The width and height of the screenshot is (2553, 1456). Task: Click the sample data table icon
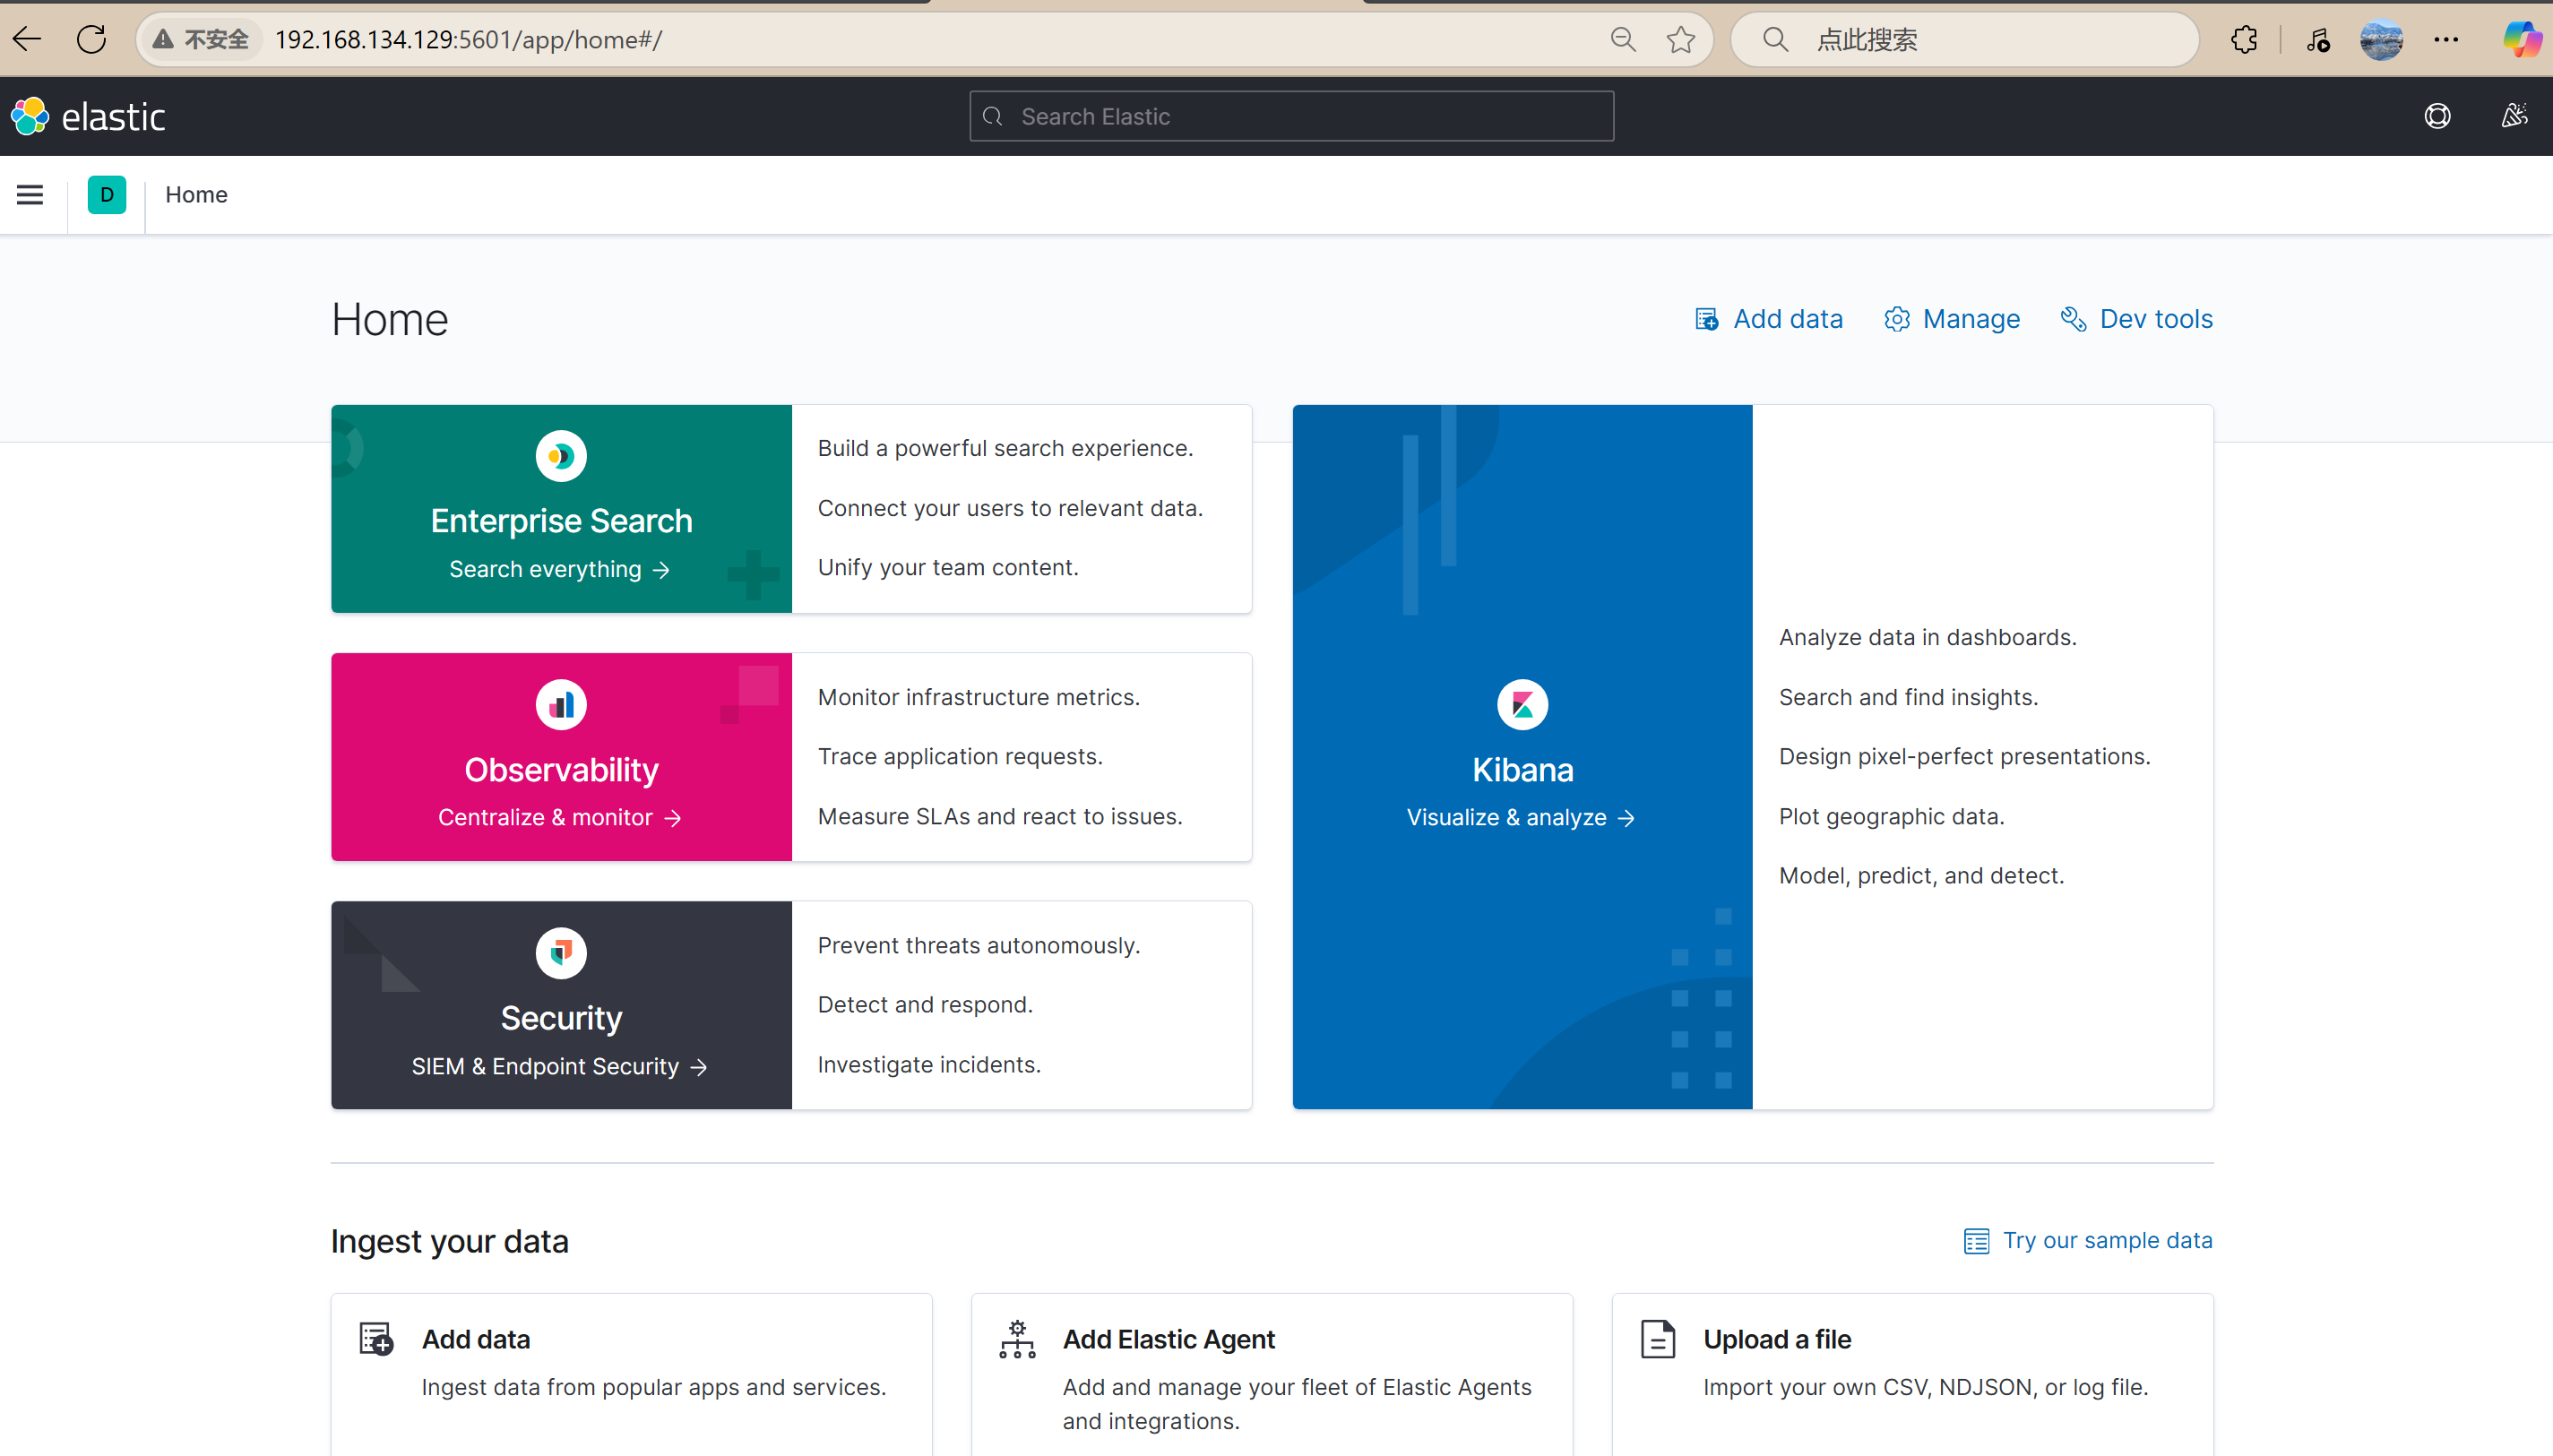[1976, 1241]
